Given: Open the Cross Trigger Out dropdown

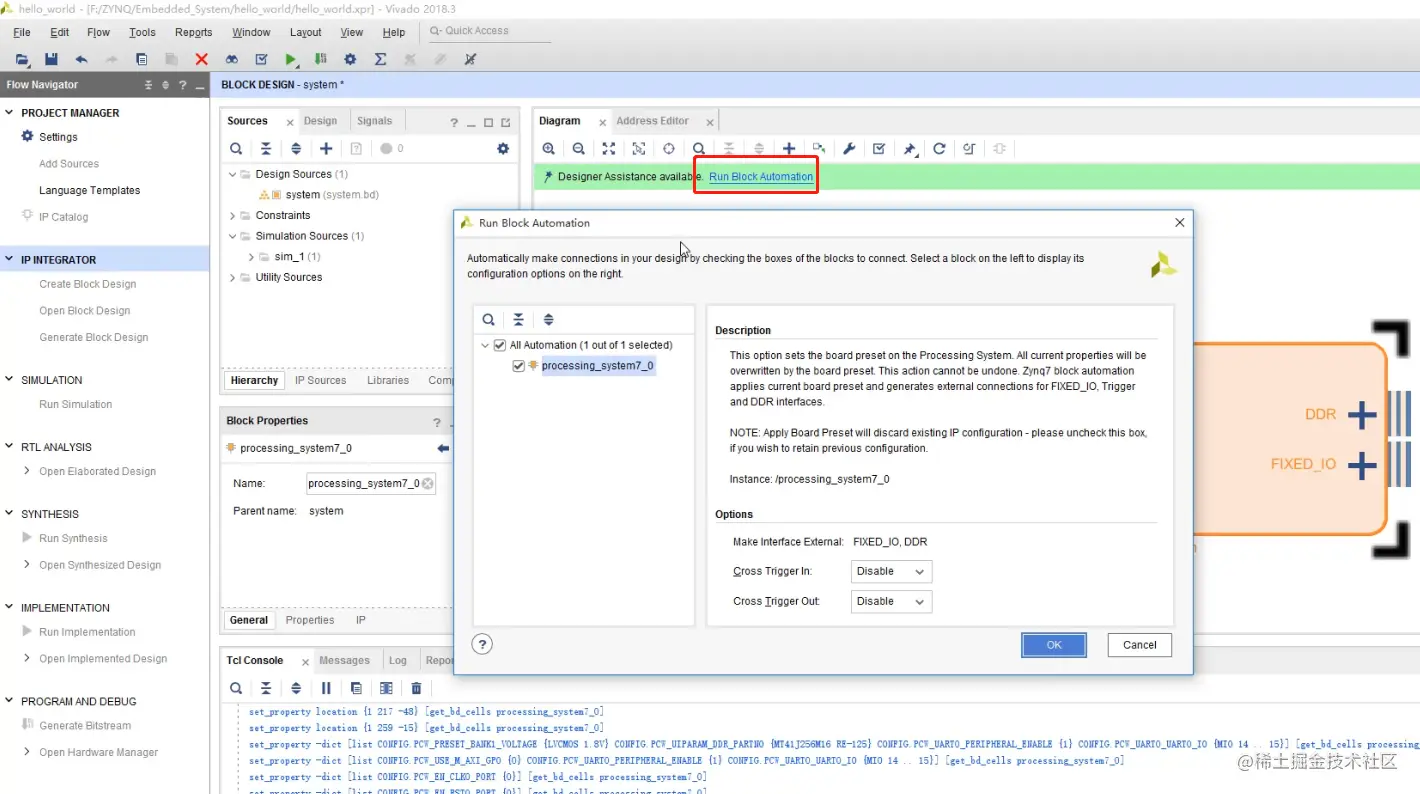Looking at the screenshot, I should point(891,601).
